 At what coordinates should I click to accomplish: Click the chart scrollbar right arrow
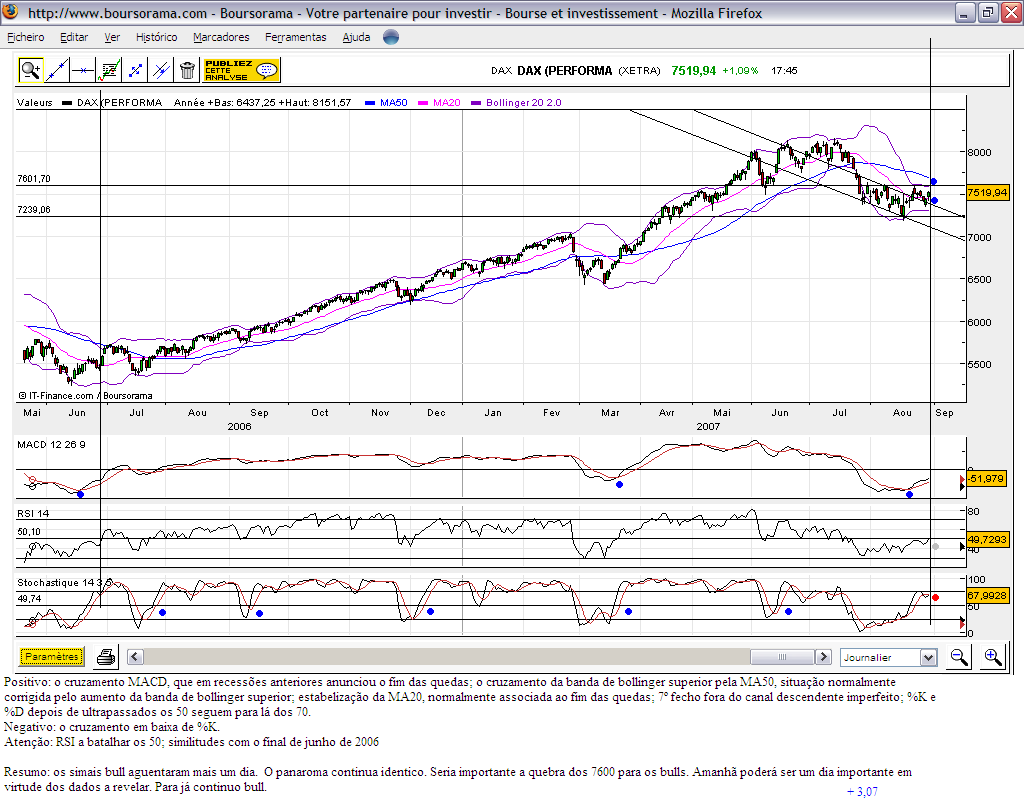(824, 656)
